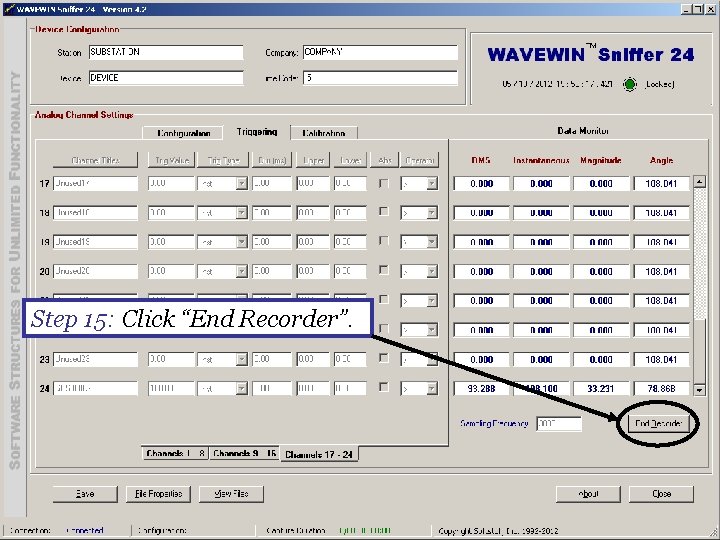
Task: Click the Trig Value column header button
Action: [172, 160]
